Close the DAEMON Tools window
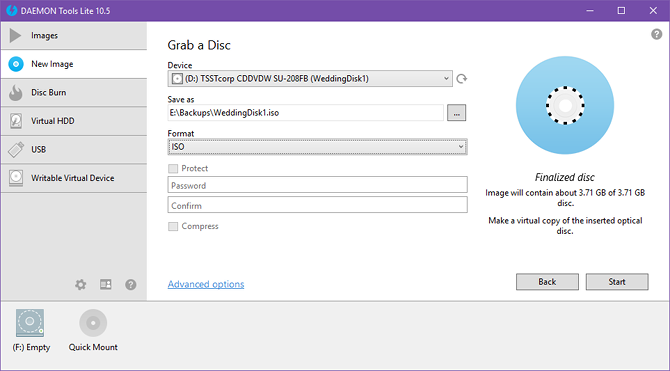 pyautogui.click(x=653, y=11)
